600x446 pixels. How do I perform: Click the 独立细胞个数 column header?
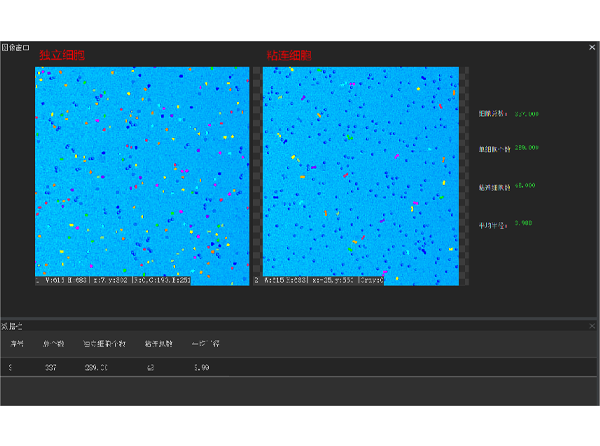pyautogui.click(x=104, y=344)
